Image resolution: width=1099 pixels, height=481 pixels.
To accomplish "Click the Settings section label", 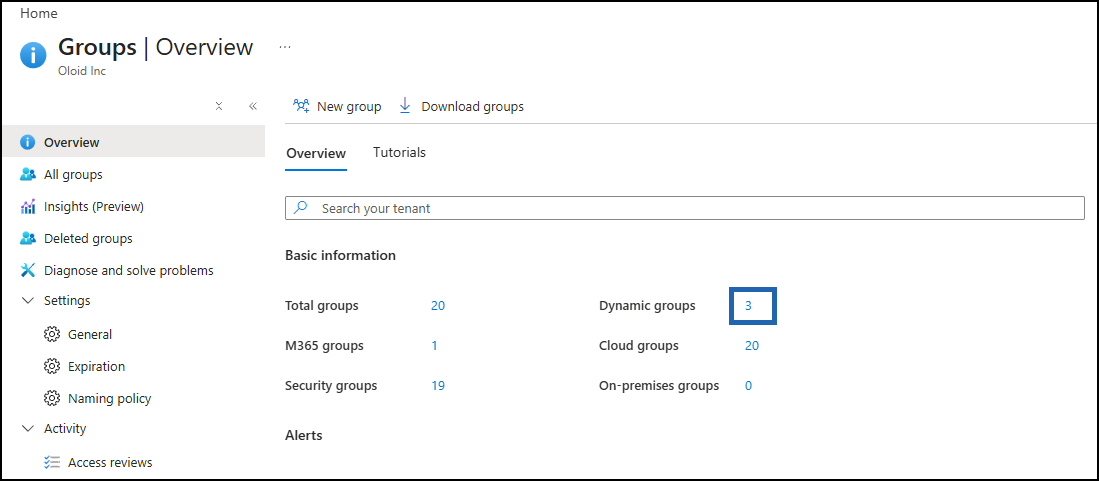I will tap(67, 301).
